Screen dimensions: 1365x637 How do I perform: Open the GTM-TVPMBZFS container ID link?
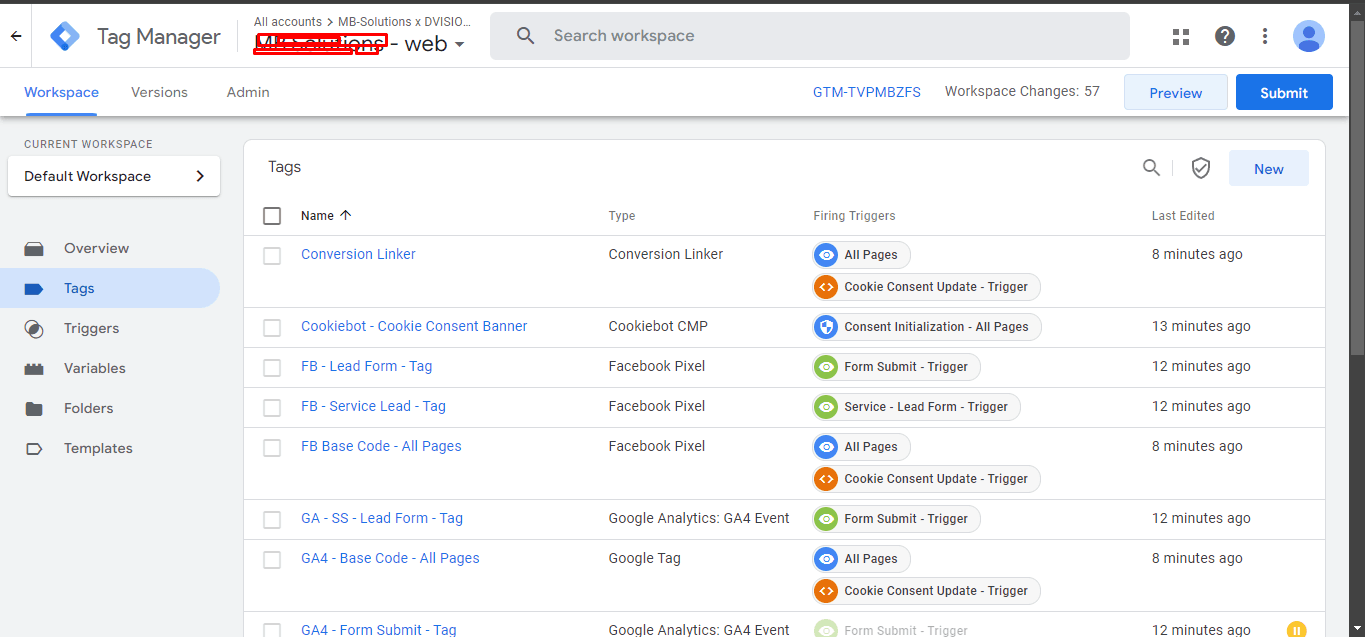pyautogui.click(x=867, y=92)
